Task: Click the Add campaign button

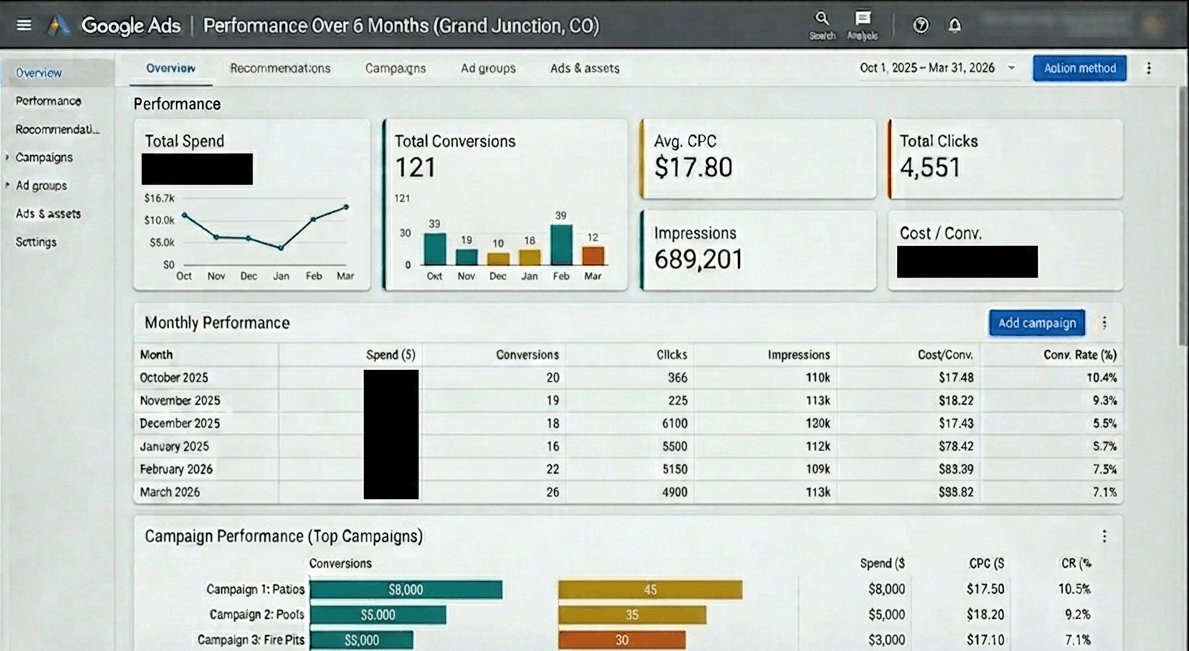Action: point(1036,322)
